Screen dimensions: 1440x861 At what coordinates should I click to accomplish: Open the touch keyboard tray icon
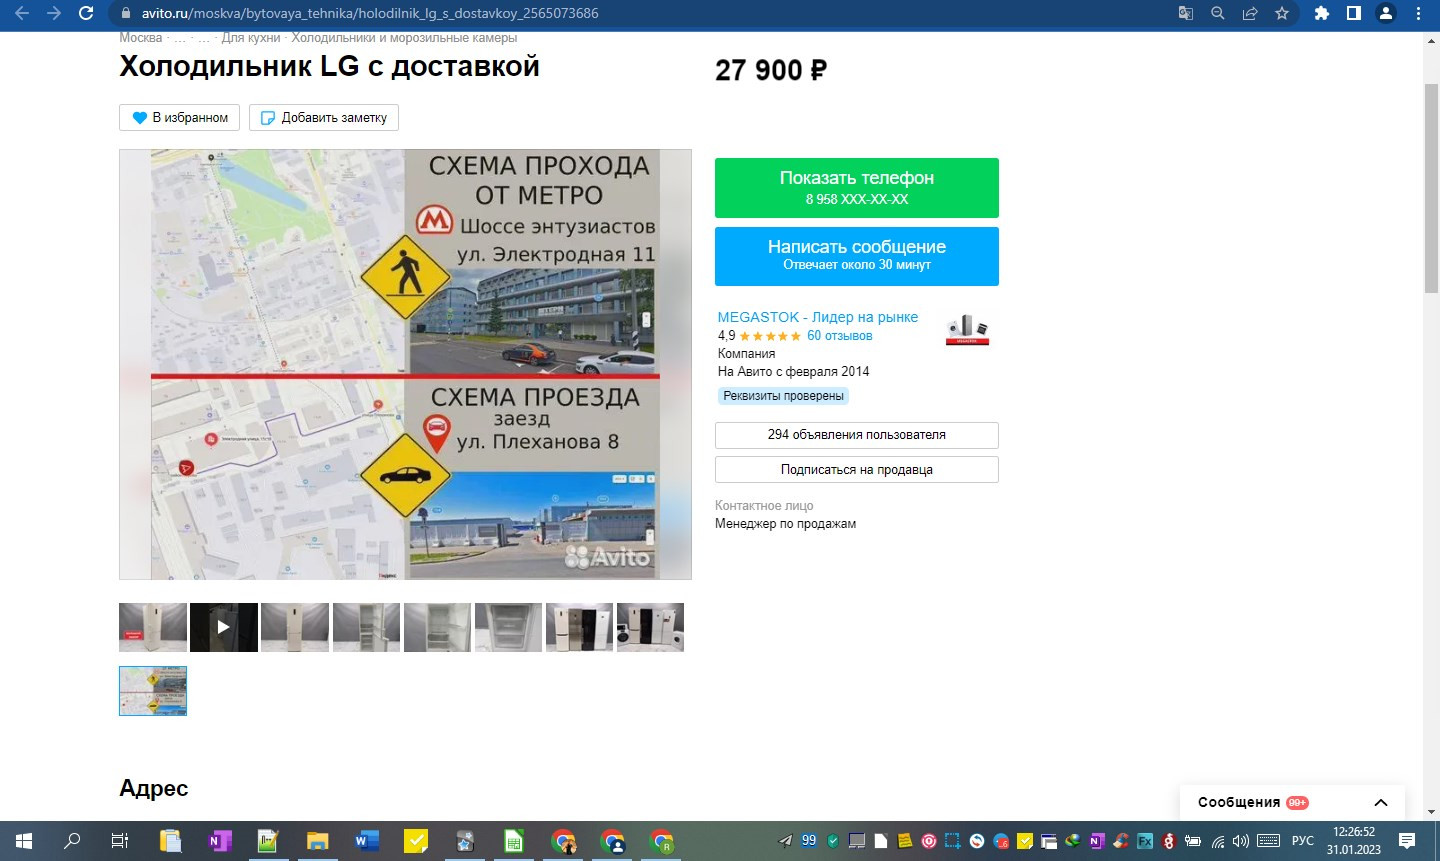pyautogui.click(x=1268, y=841)
